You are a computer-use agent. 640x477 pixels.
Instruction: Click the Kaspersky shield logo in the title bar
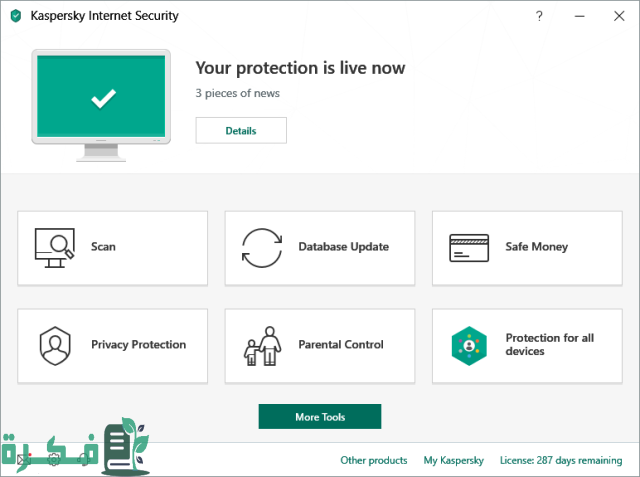(16, 16)
